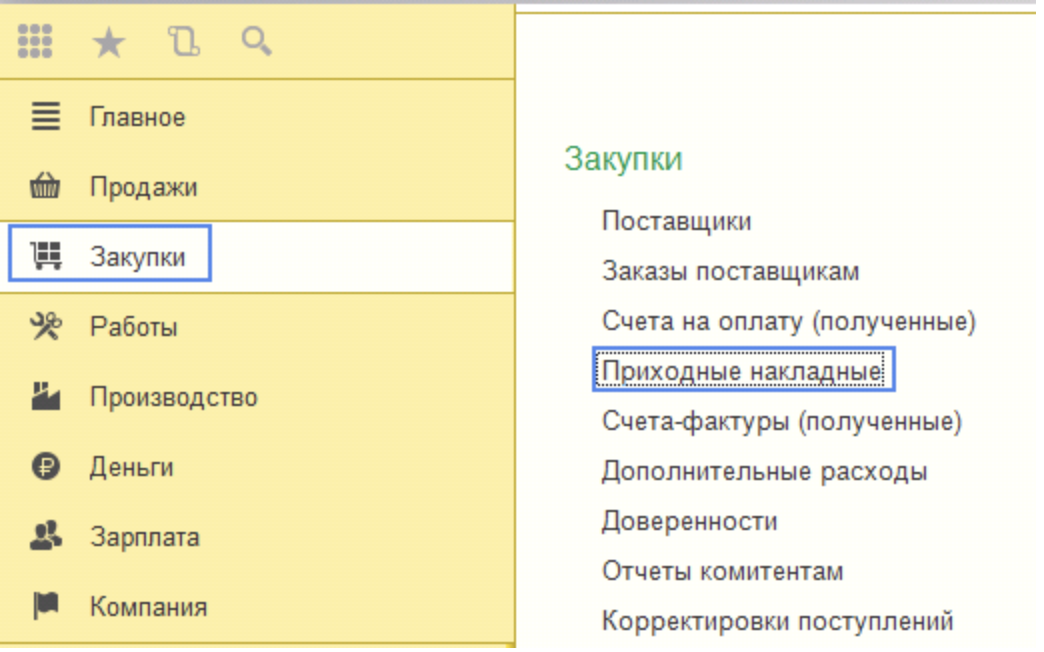Open the sections grid menu icon
The height and width of the screenshot is (652, 1044).
pyautogui.click(x=35, y=41)
